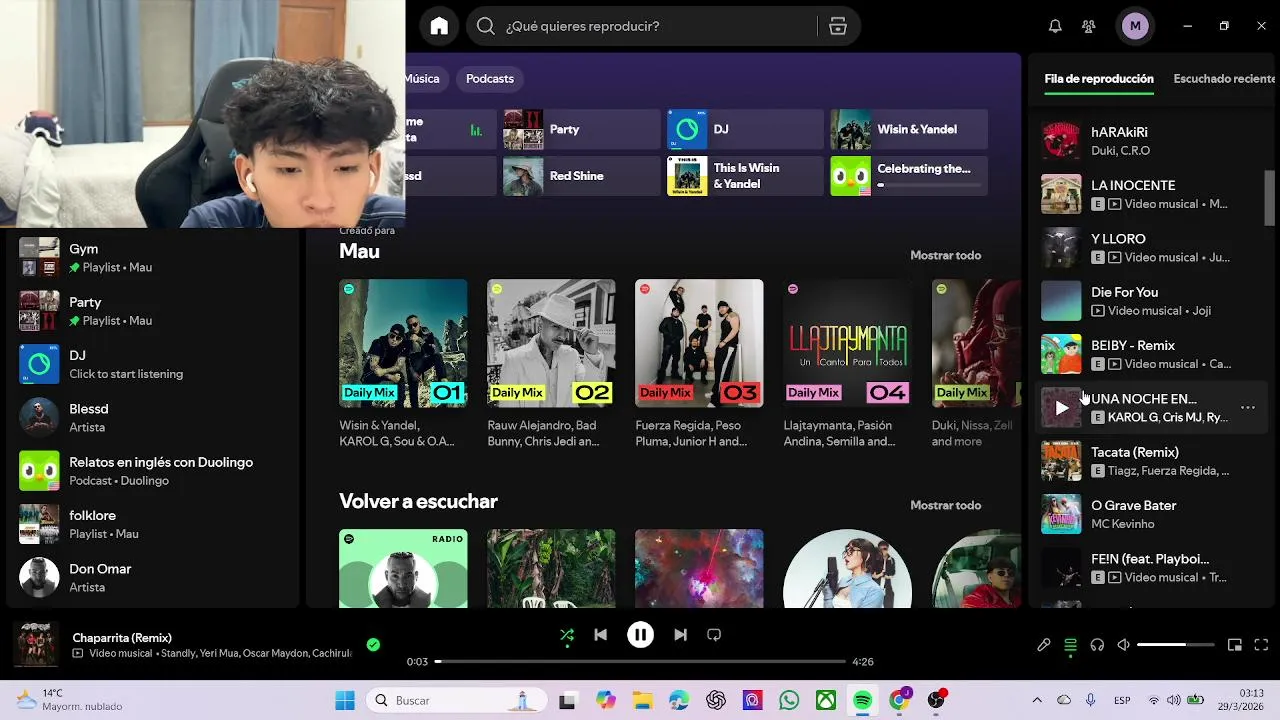The height and width of the screenshot is (720, 1280).
Task: Open Gym playlist in library
Action: point(155,258)
